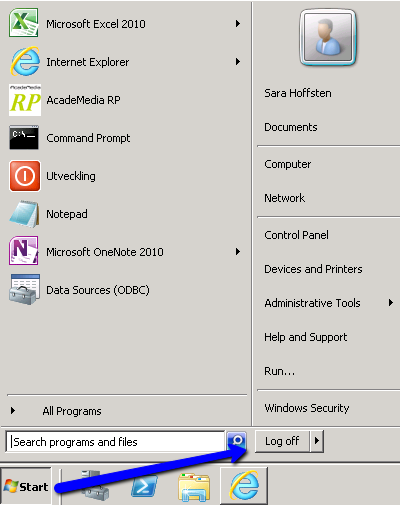Select the Internet Explorer label in list
This screenshot has height=505, width=400.
[87, 62]
